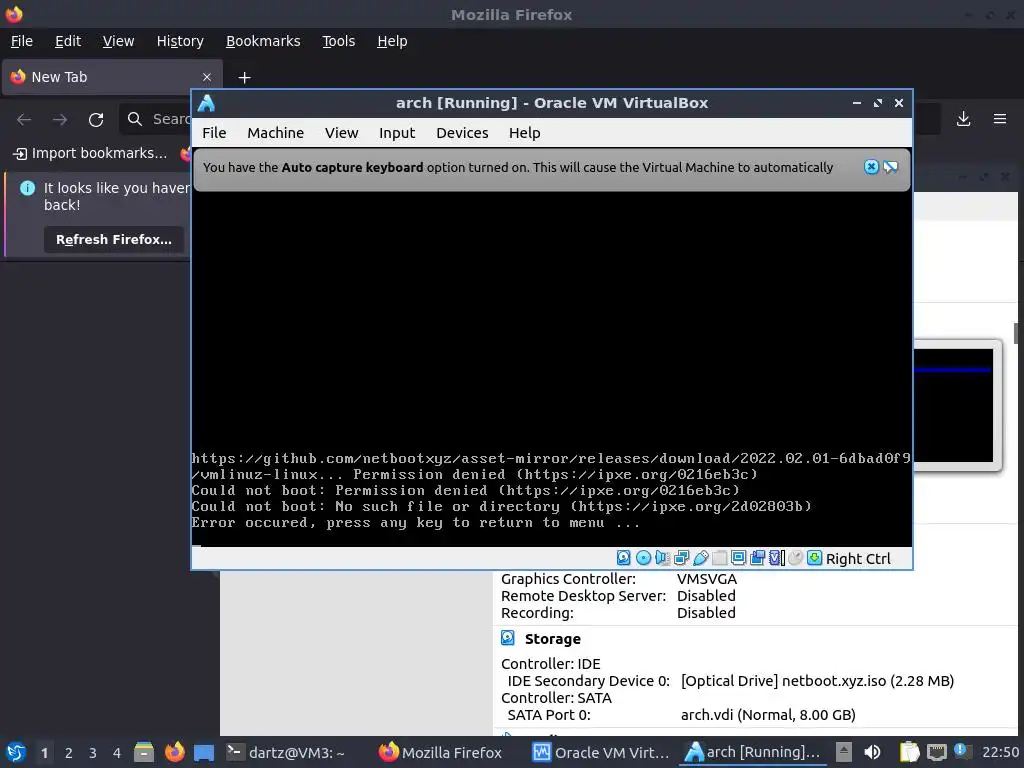The height and width of the screenshot is (768, 1024).
Task: Click the CPU virtualization indicator icon
Action: pos(776,558)
